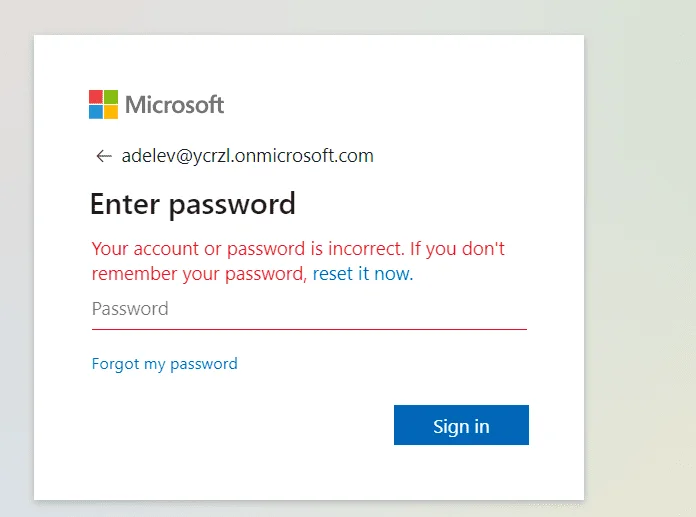Viewport: 696px width, 517px height.
Task: Click the green square of Microsoft logo
Action: (x=111, y=97)
